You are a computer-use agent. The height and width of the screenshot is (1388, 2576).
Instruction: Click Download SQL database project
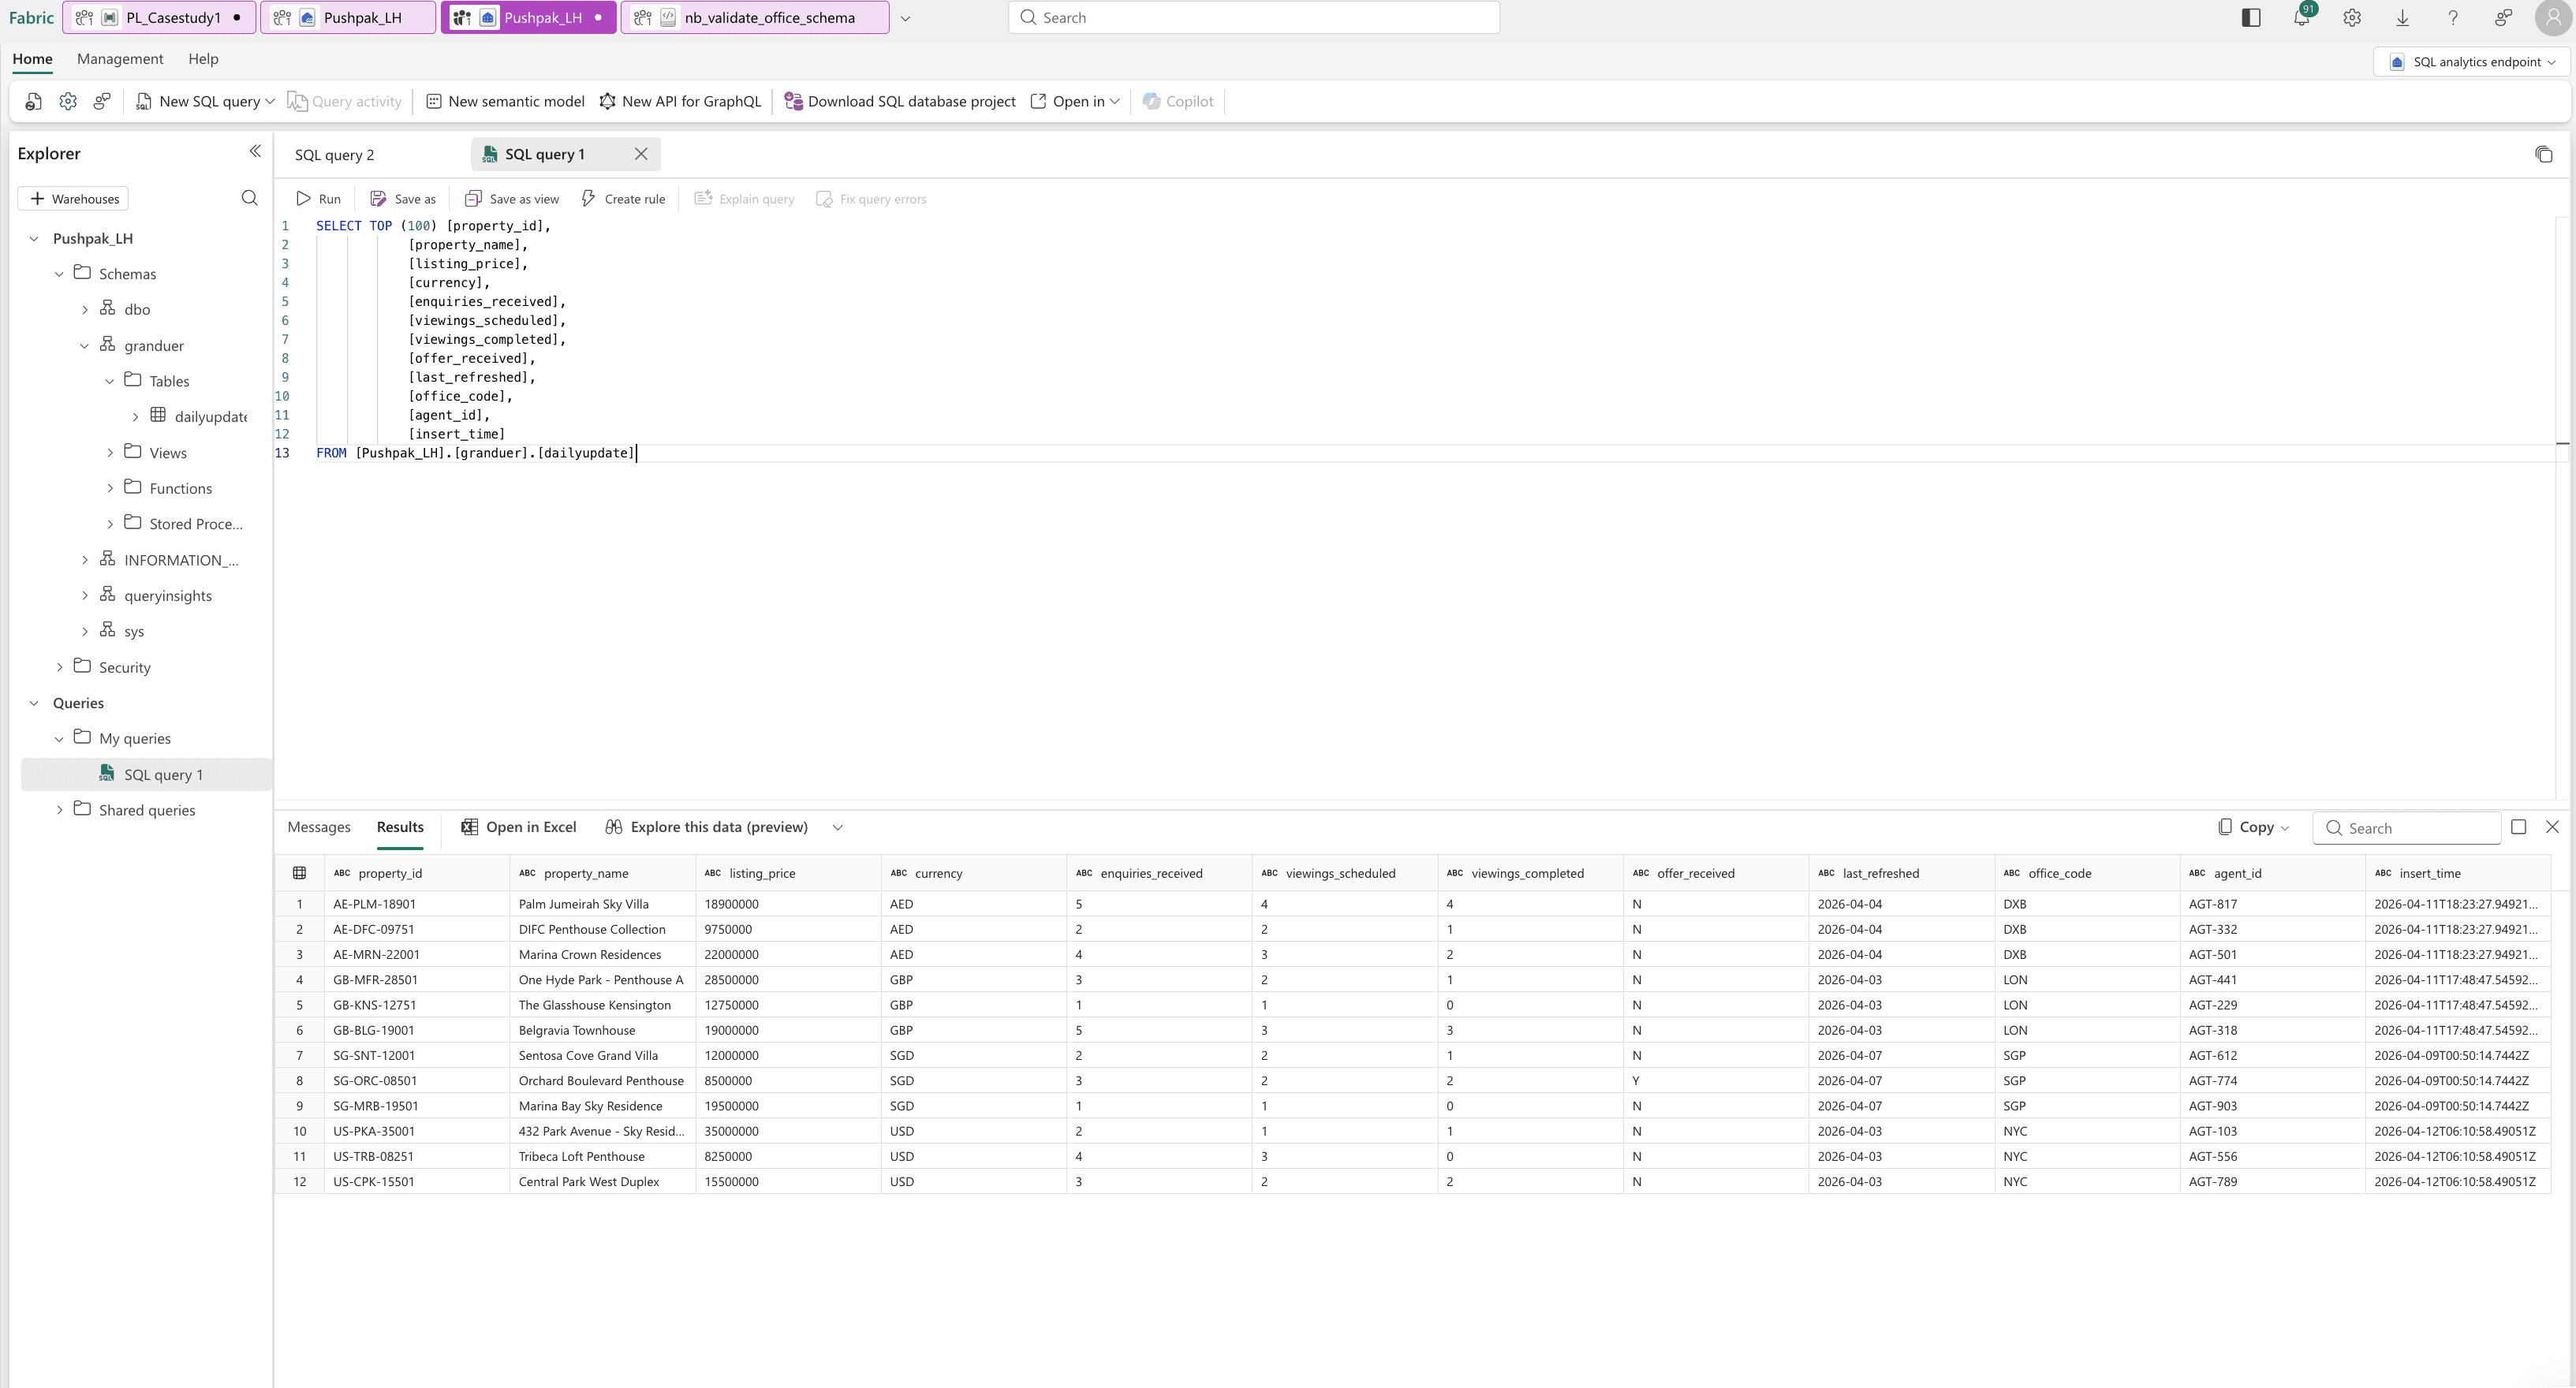[x=900, y=101]
